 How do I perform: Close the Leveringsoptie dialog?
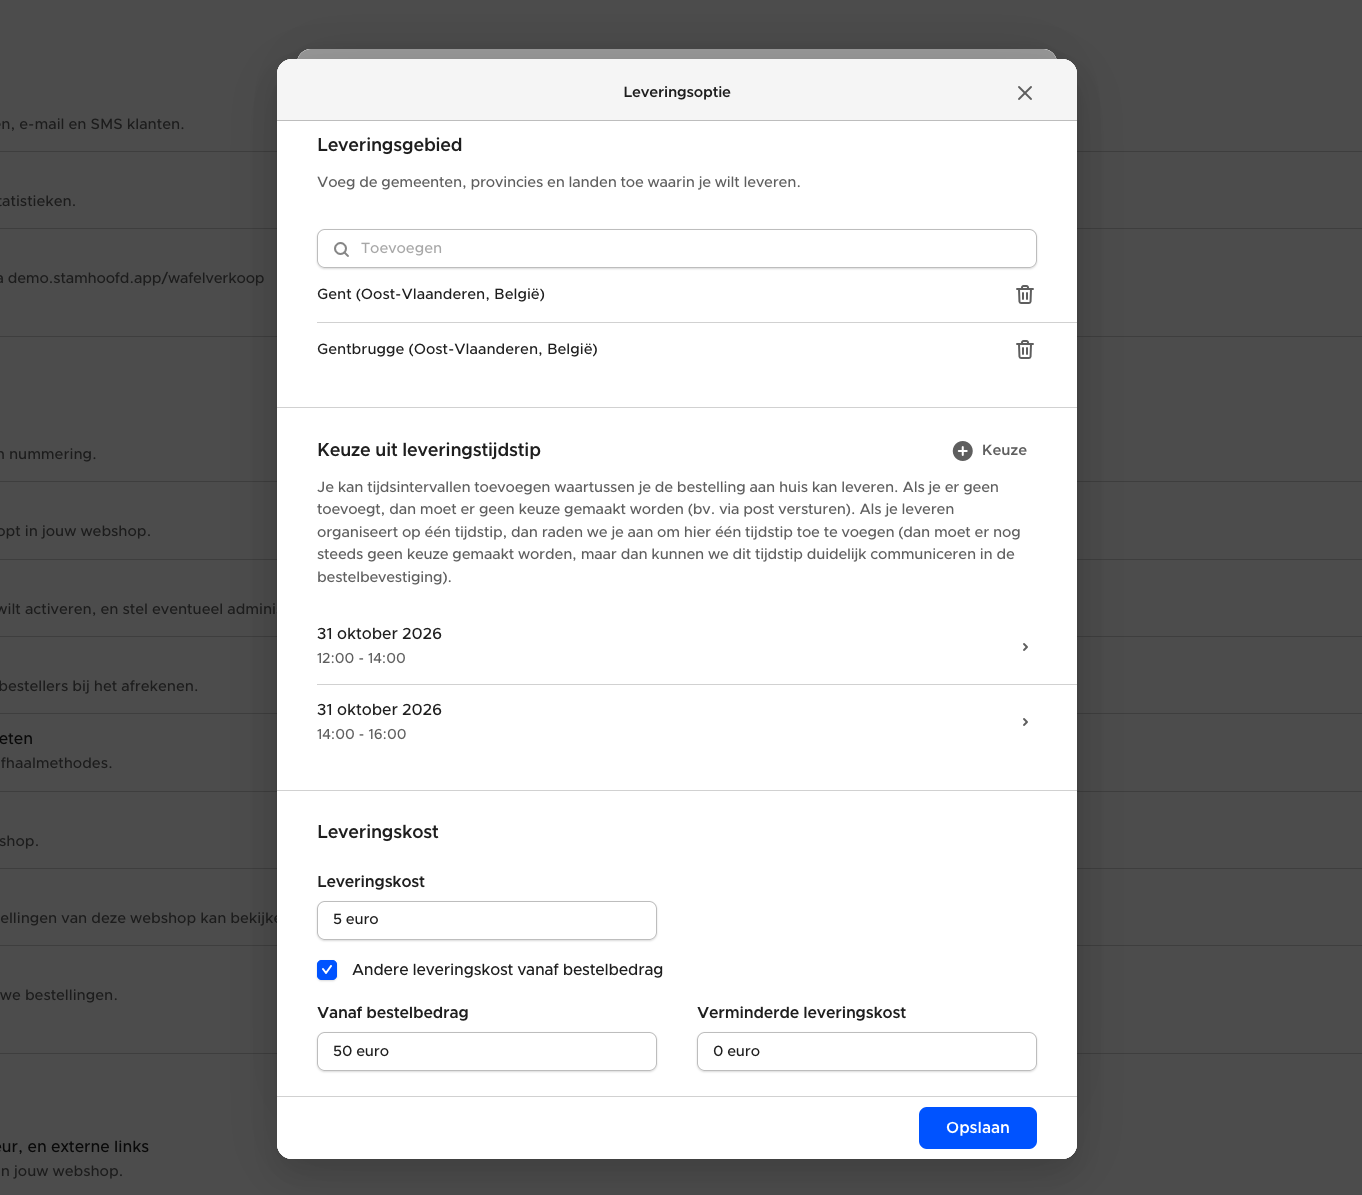click(1024, 93)
